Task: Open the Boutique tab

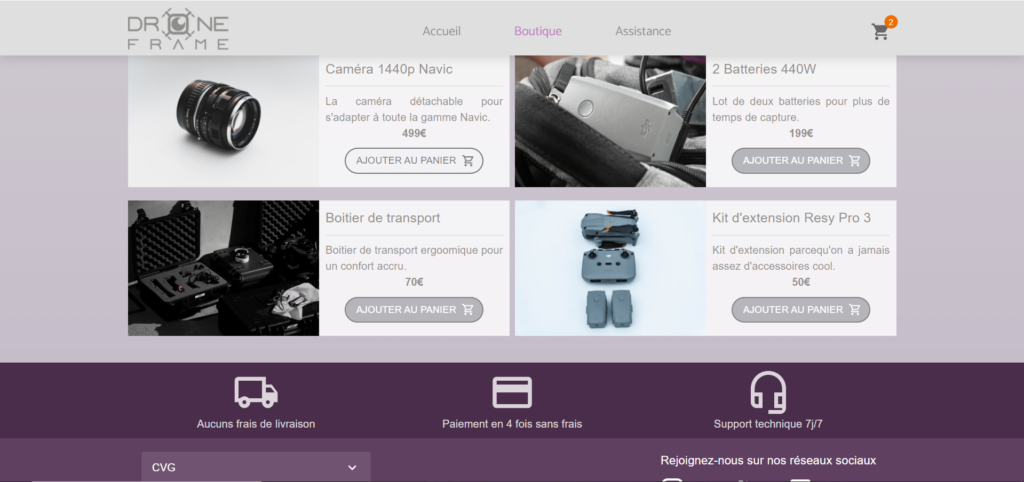Action: pyautogui.click(x=538, y=31)
